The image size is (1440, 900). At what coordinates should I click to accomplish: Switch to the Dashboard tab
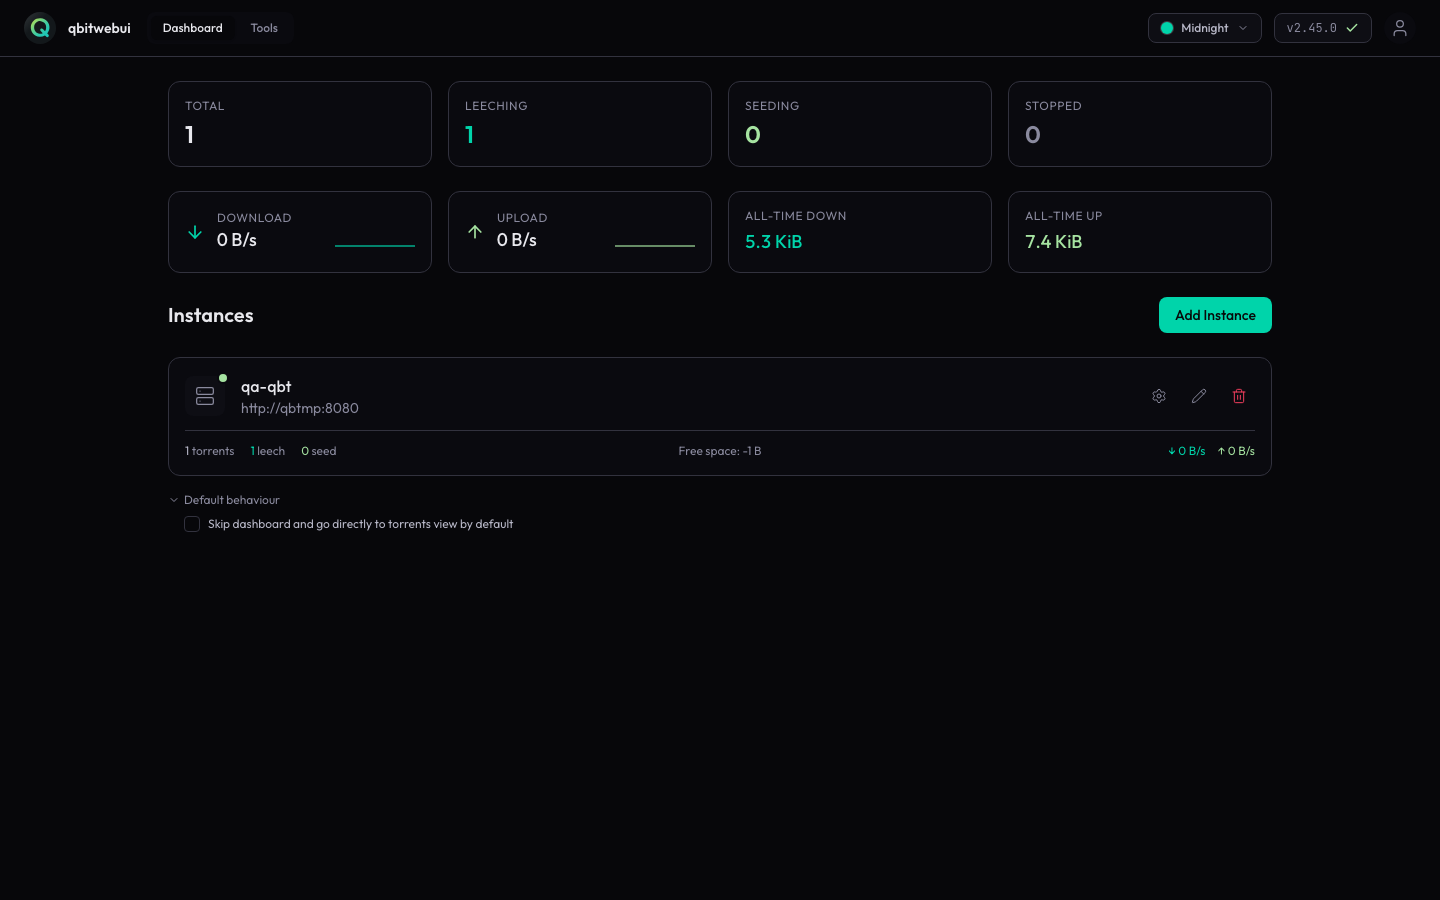pyautogui.click(x=193, y=28)
